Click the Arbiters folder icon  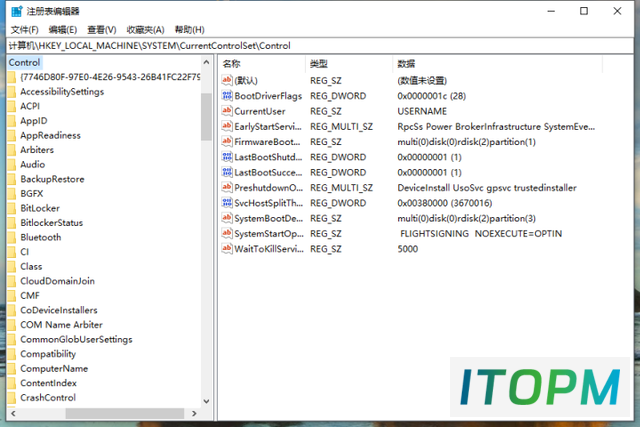(x=12, y=150)
